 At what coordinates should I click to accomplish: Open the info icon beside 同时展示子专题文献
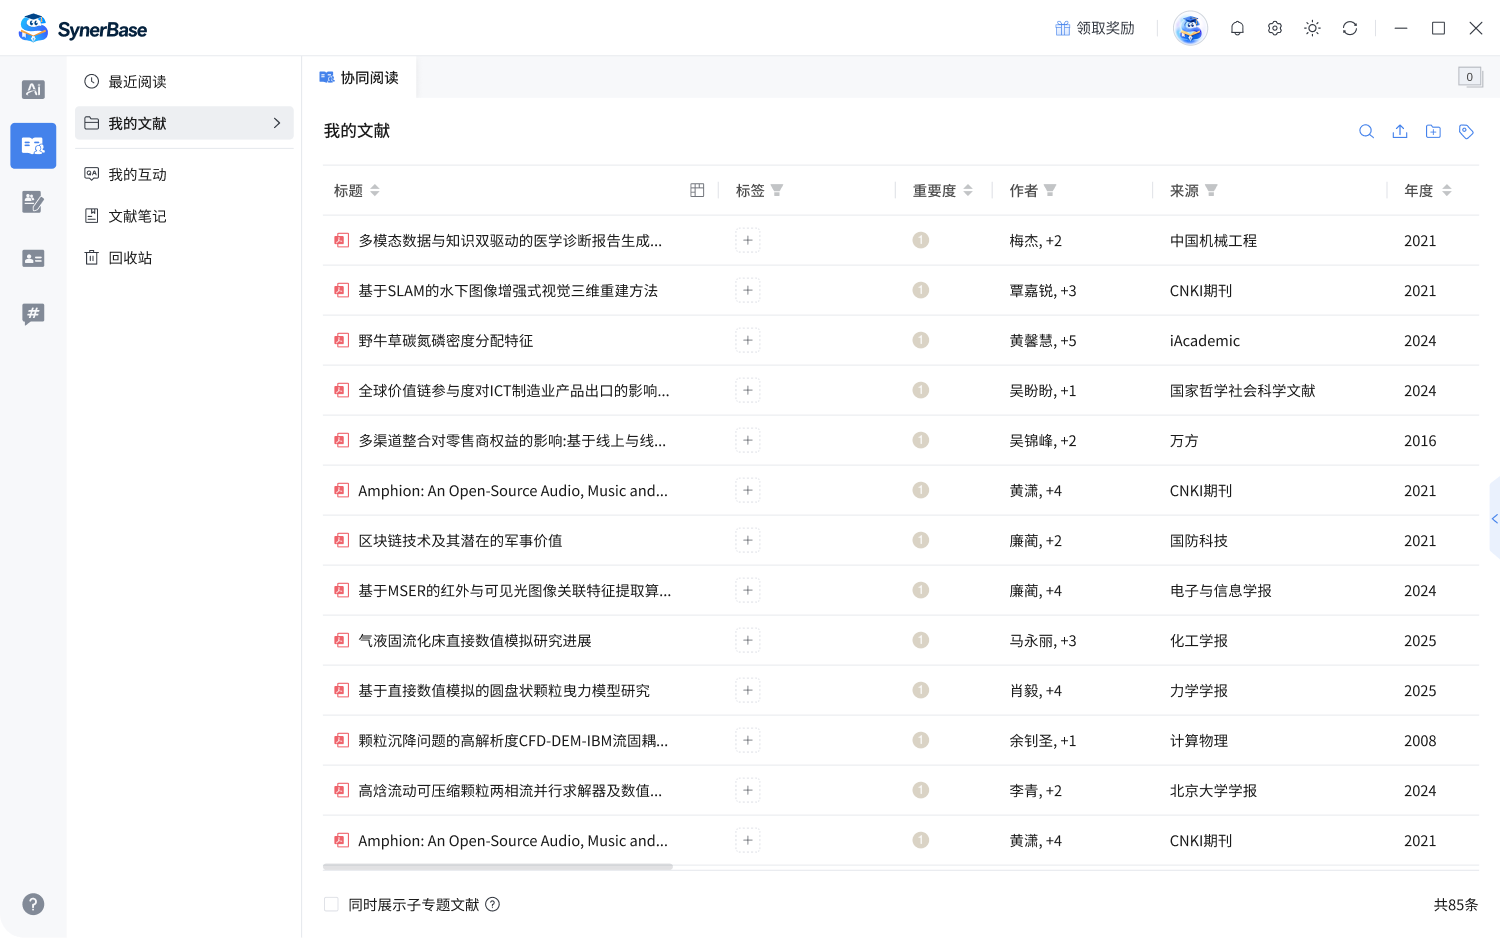tap(492, 904)
